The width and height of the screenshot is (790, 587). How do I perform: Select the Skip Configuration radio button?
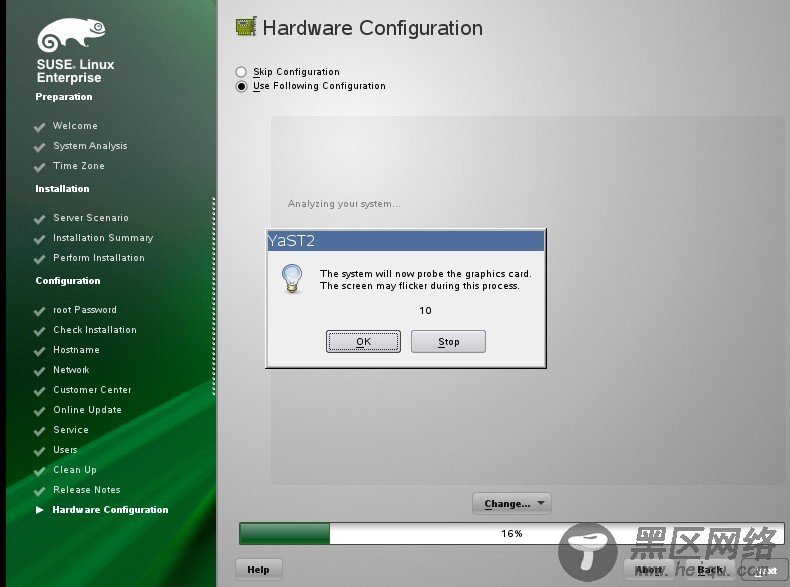241,72
